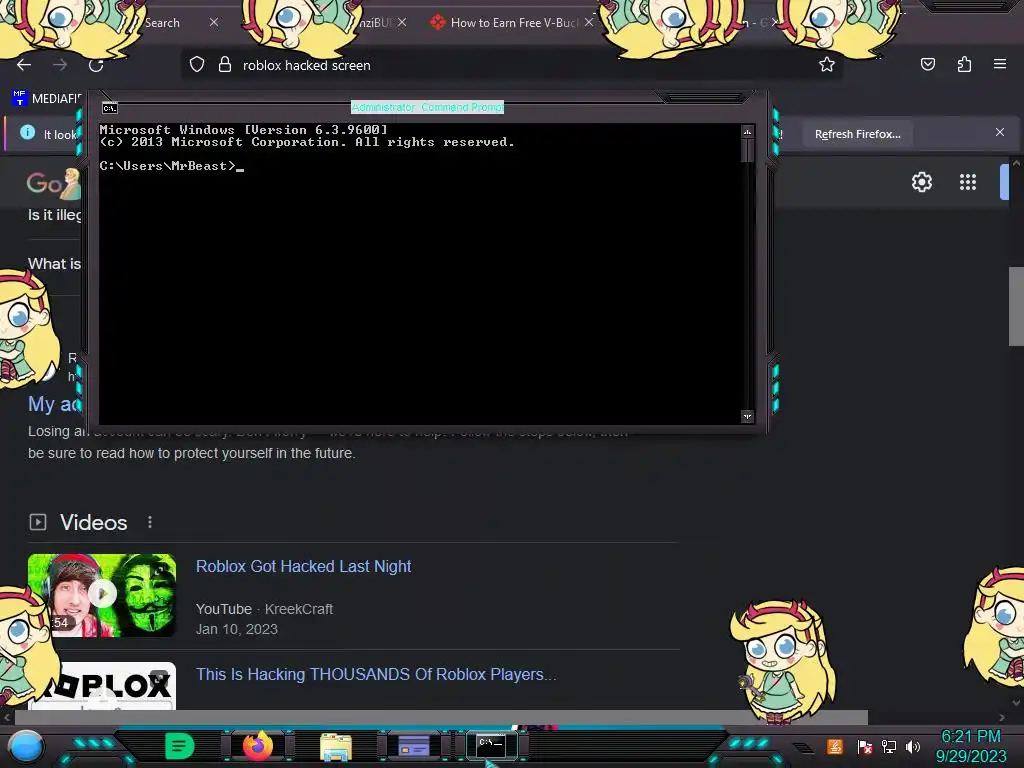Bookmark this page with the star

[827, 65]
